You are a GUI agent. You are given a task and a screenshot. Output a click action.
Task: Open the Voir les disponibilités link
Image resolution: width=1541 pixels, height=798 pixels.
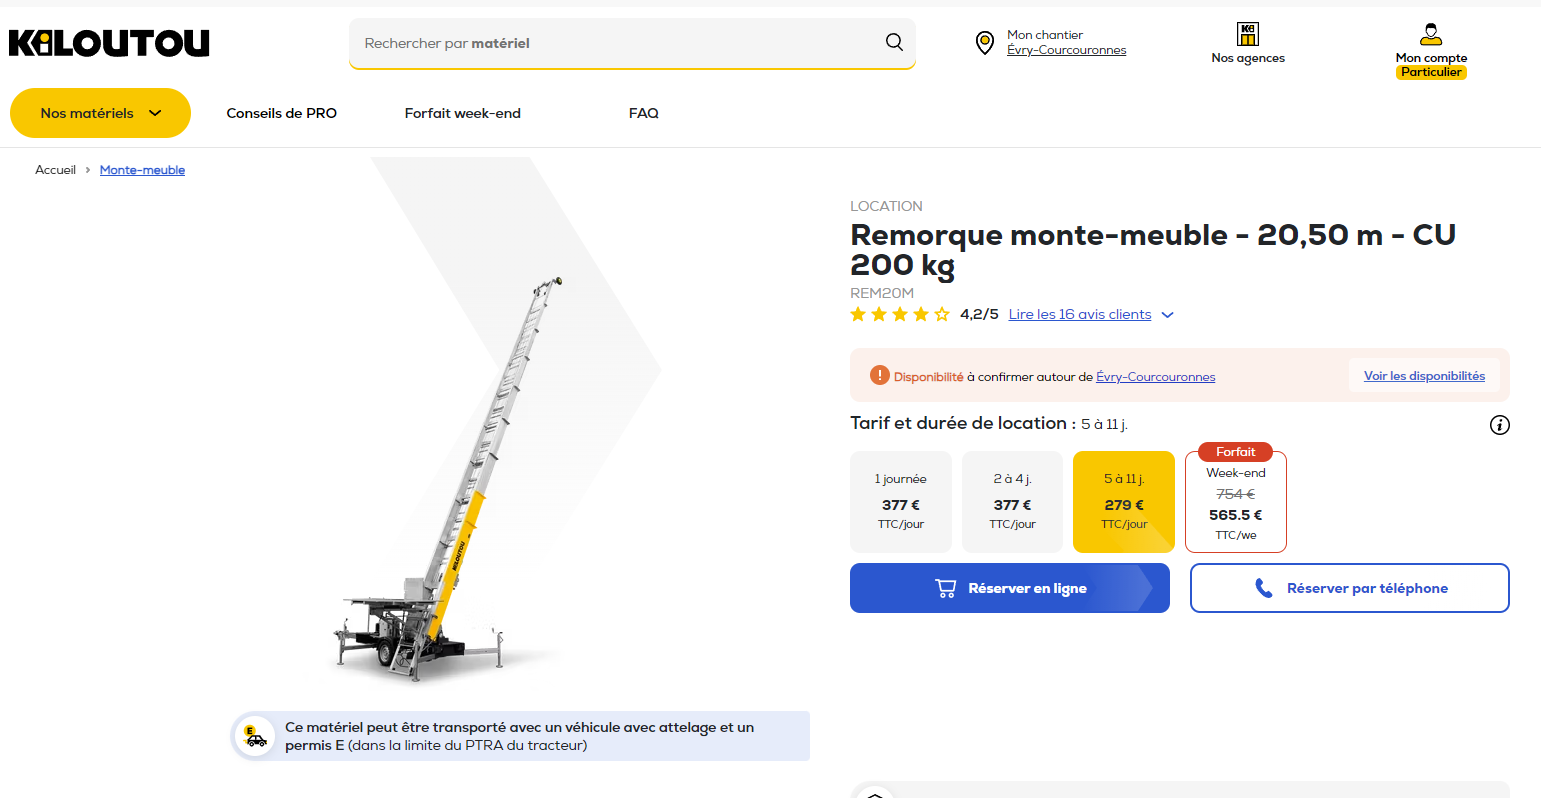pos(1424,376)
